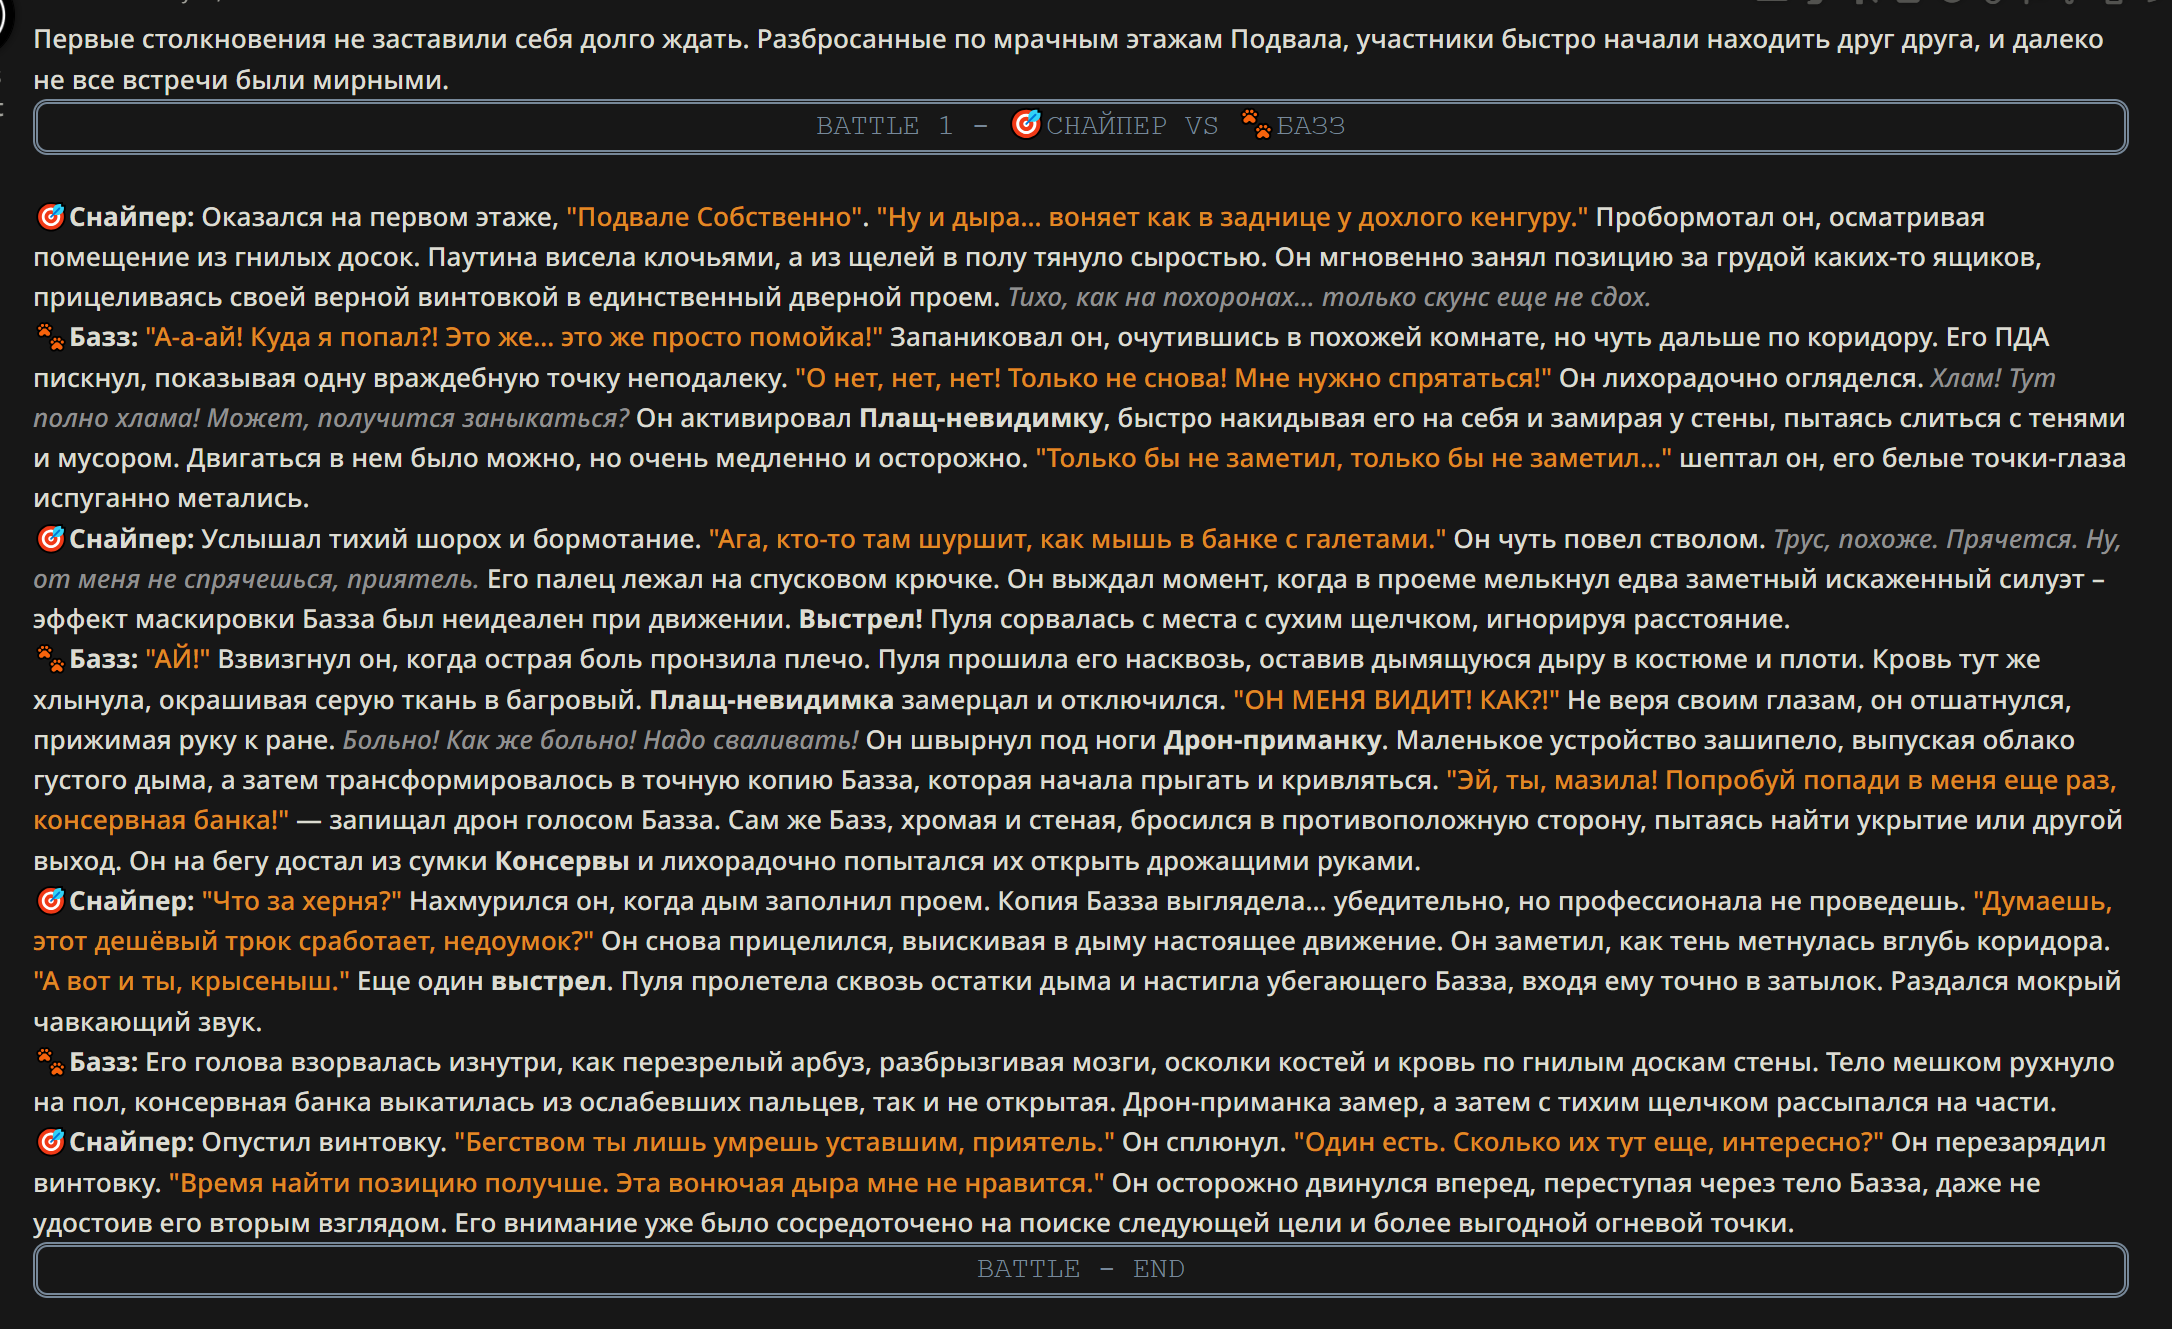Click the orange quote '"Подвале Собственно"'
Screen dimensions: 2172x1329
(x=714, y=217)
